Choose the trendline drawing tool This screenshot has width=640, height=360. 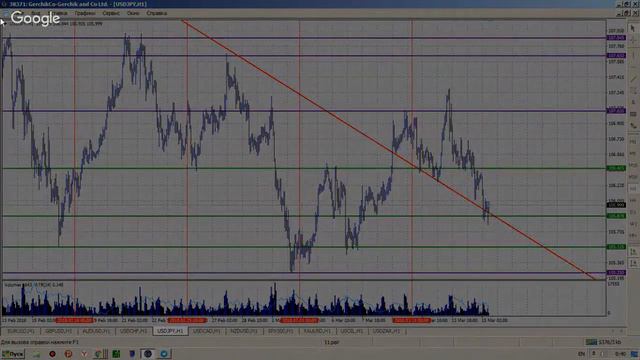click(x=633, y=78)
